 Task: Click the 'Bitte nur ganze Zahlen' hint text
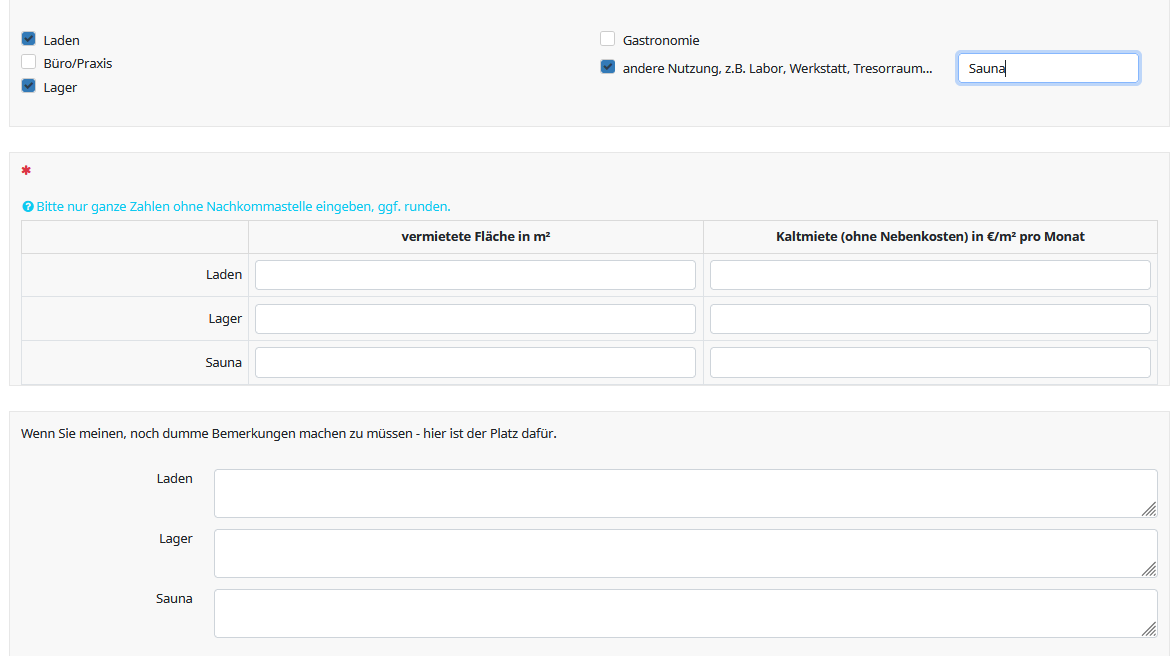tap(243, 207)
